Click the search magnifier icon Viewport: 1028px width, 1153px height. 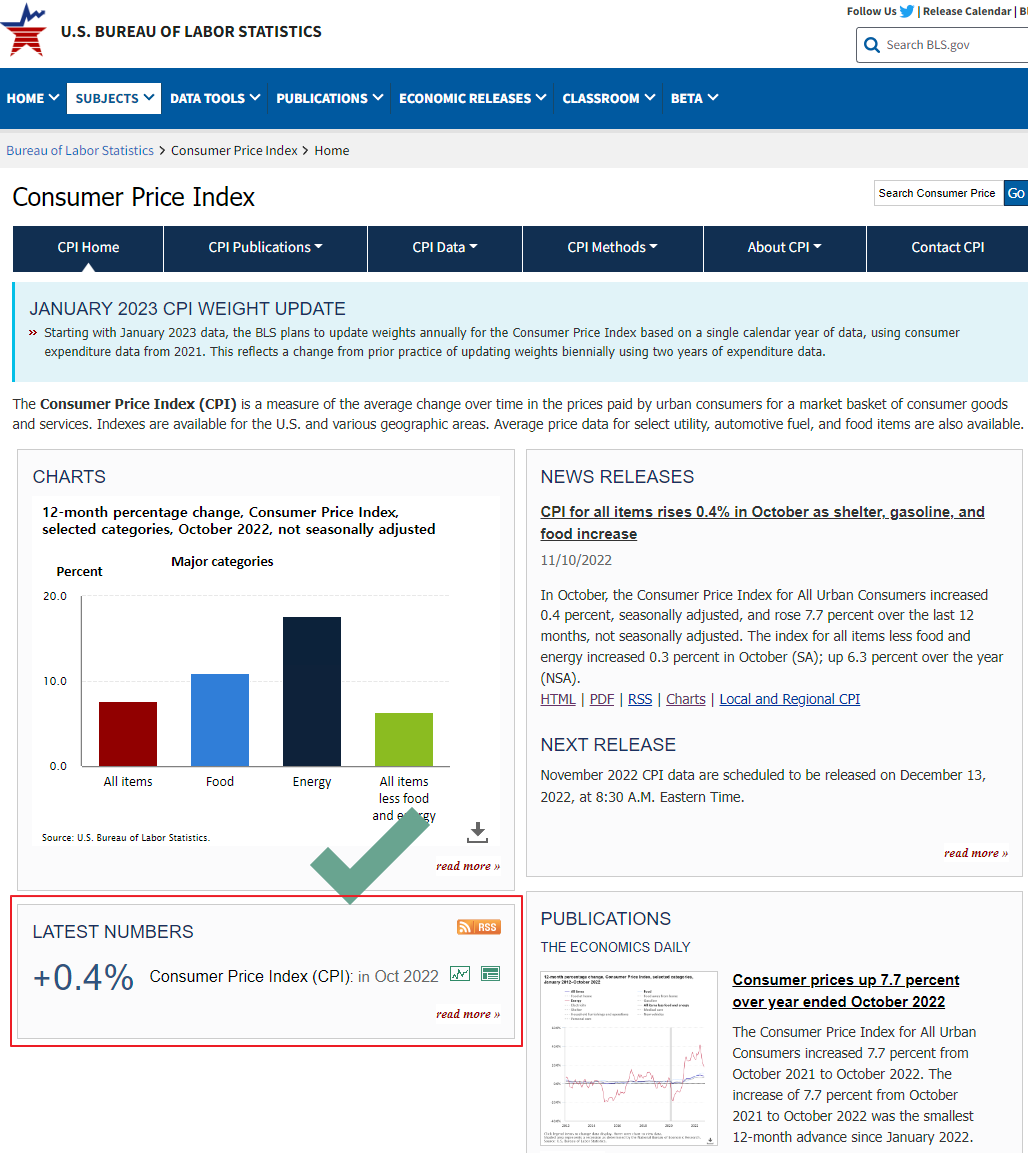tap(872, 45)
